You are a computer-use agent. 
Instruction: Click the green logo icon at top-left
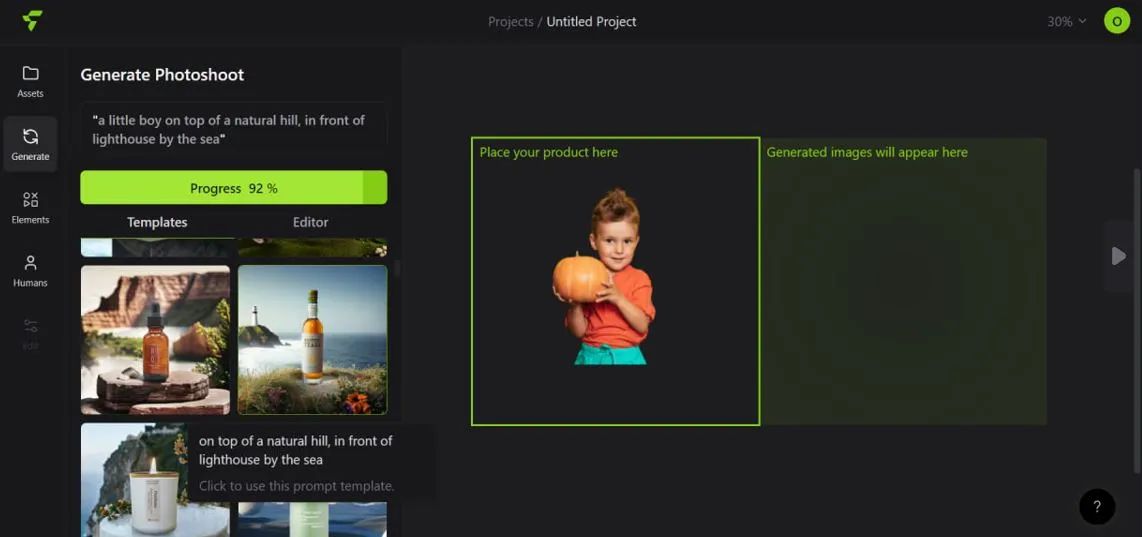[32, 21]
